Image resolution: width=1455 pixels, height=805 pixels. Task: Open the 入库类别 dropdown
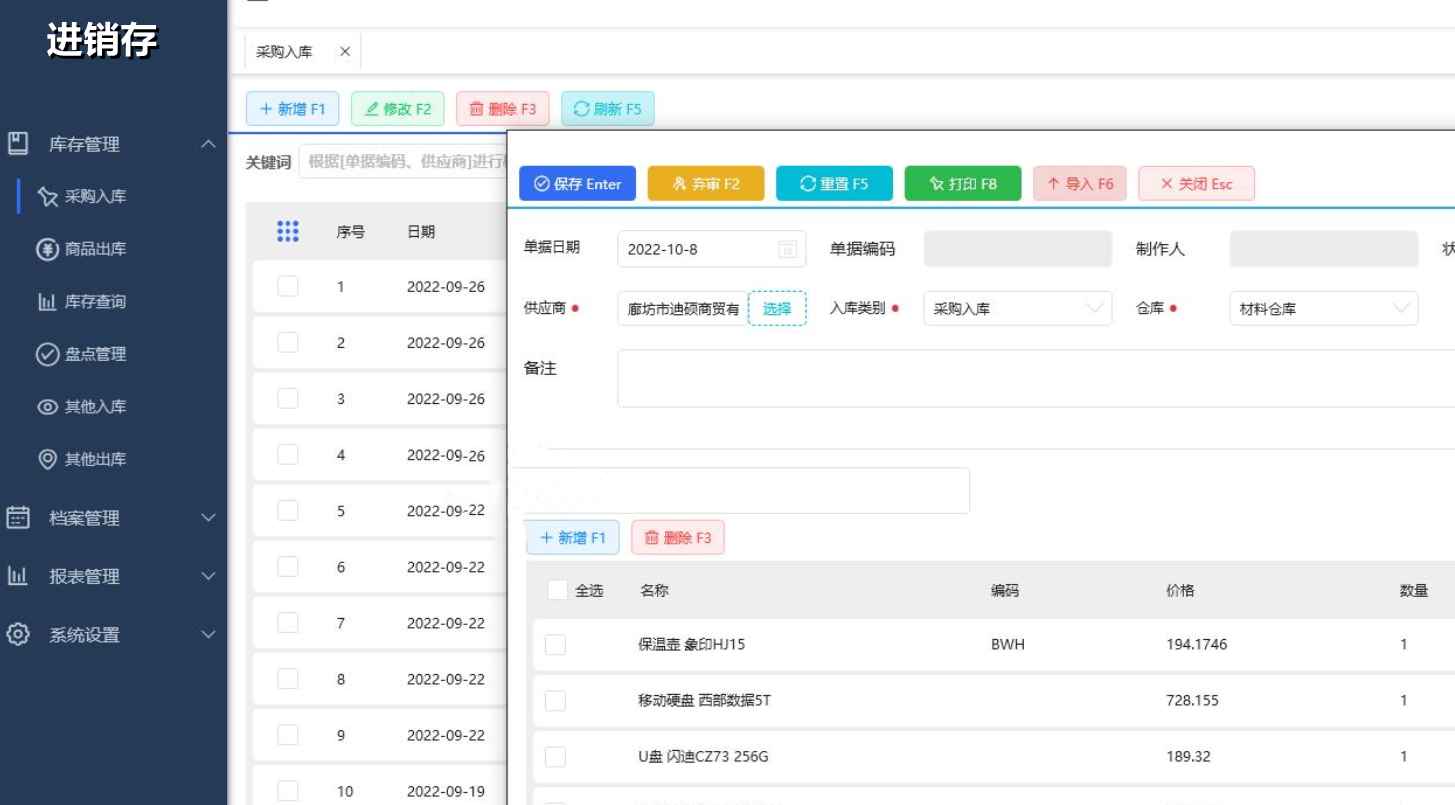coord(1017,309)
